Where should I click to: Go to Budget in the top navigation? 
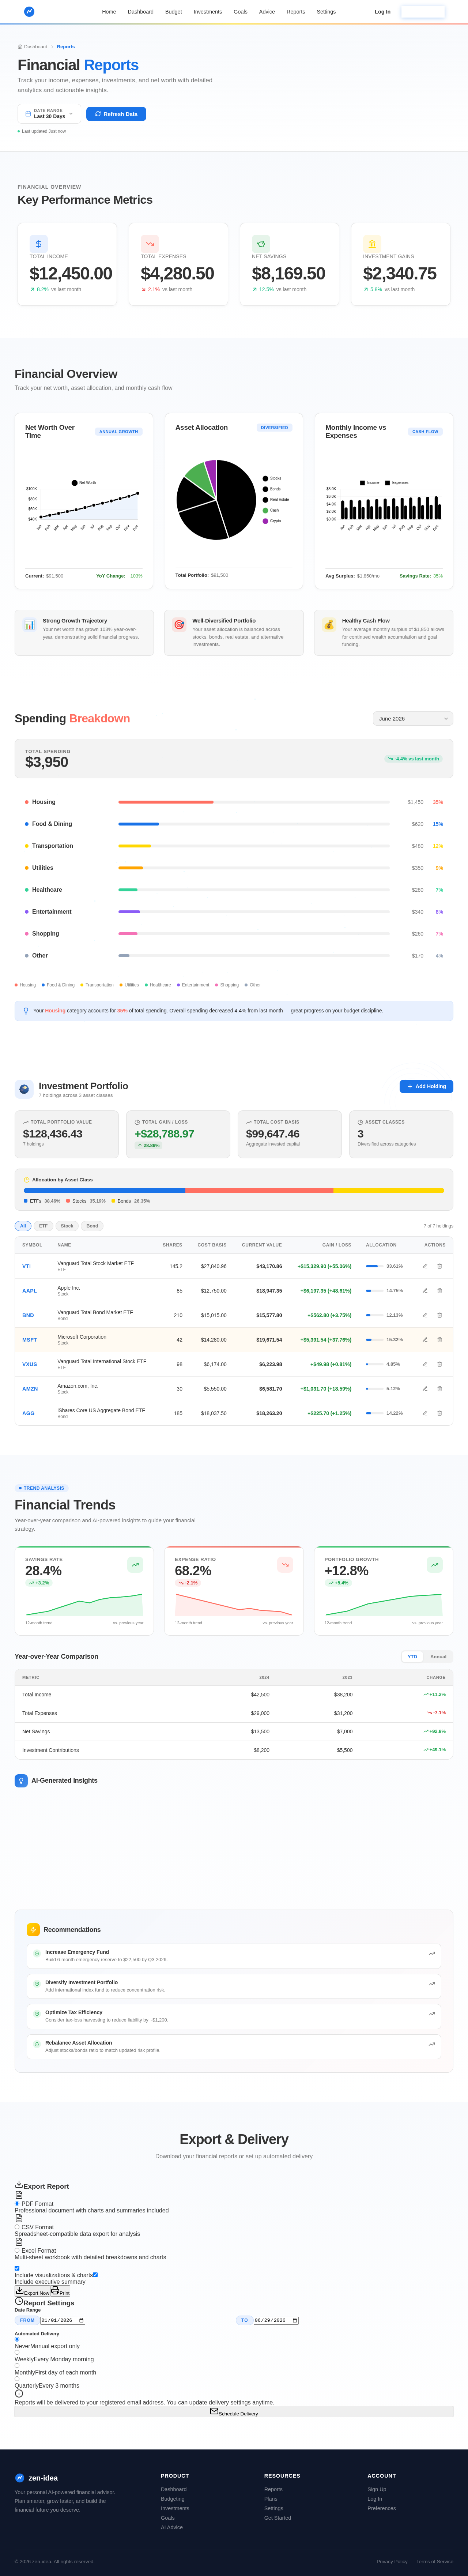coord(174,12)
